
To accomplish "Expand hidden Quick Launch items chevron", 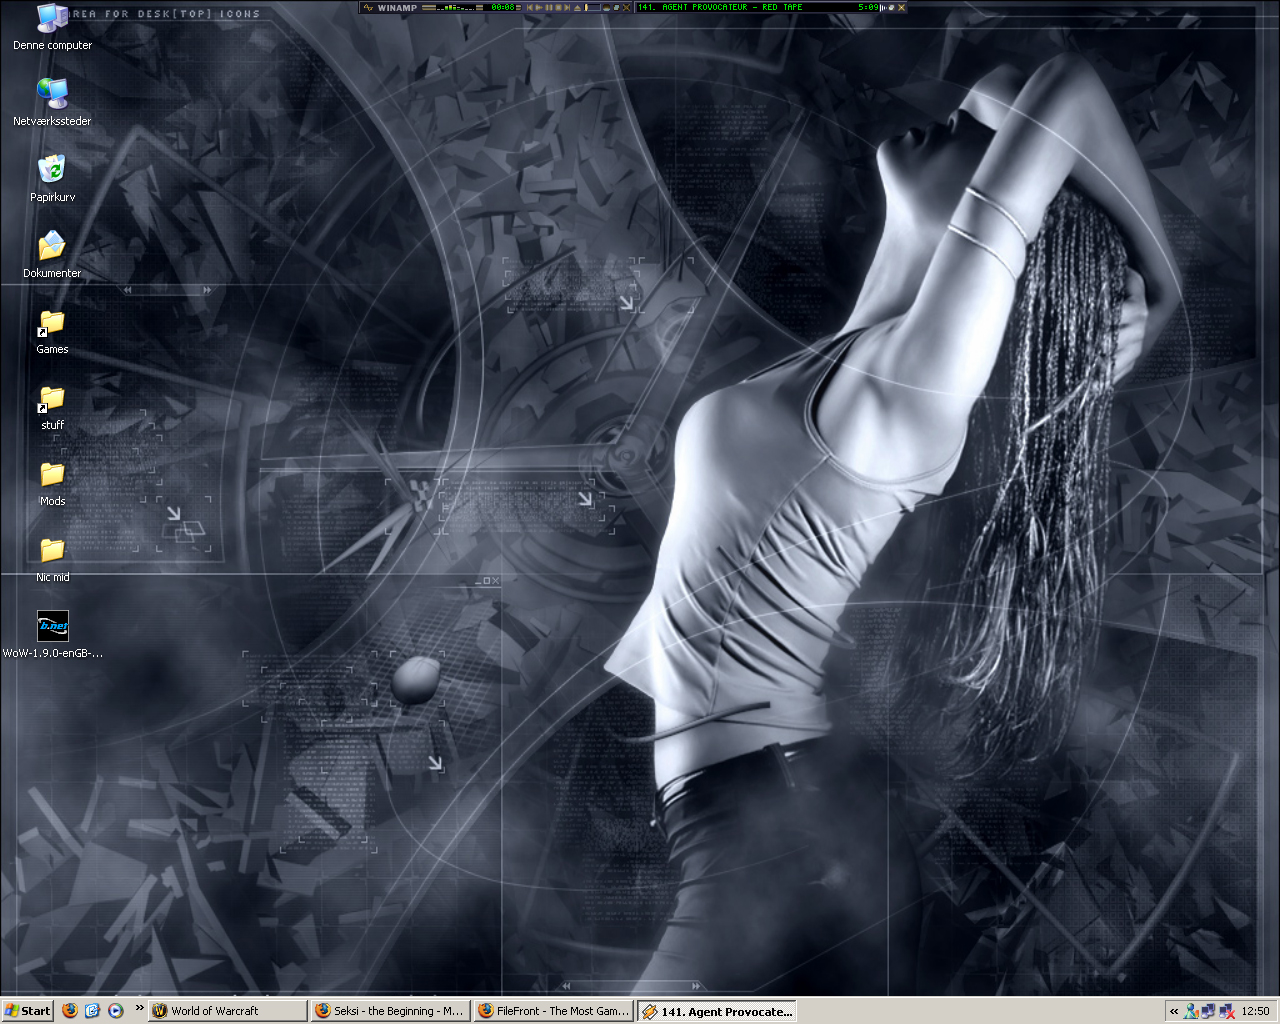I will 139,1008.
